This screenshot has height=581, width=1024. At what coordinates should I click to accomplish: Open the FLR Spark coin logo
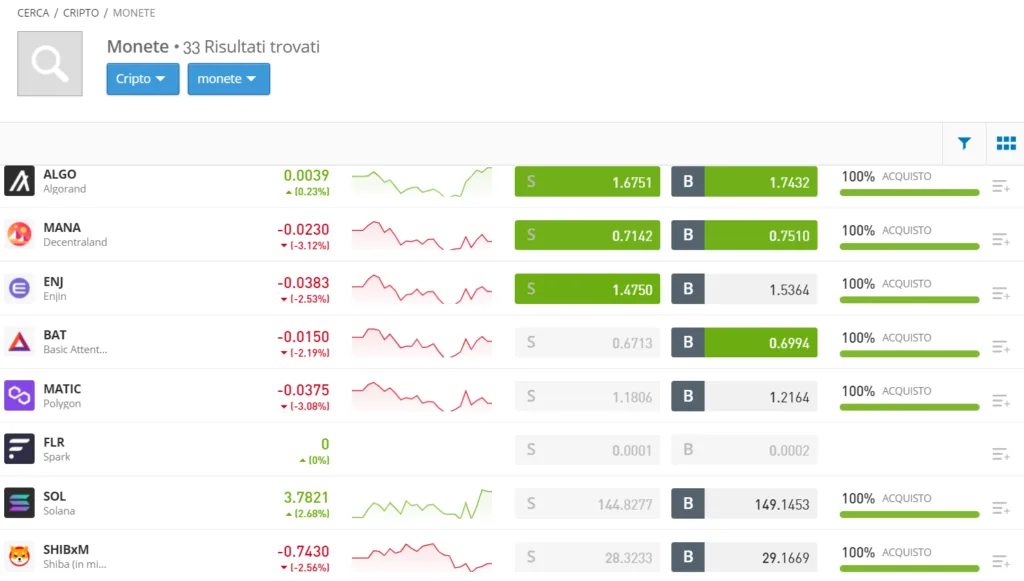[x=20, y=449]
